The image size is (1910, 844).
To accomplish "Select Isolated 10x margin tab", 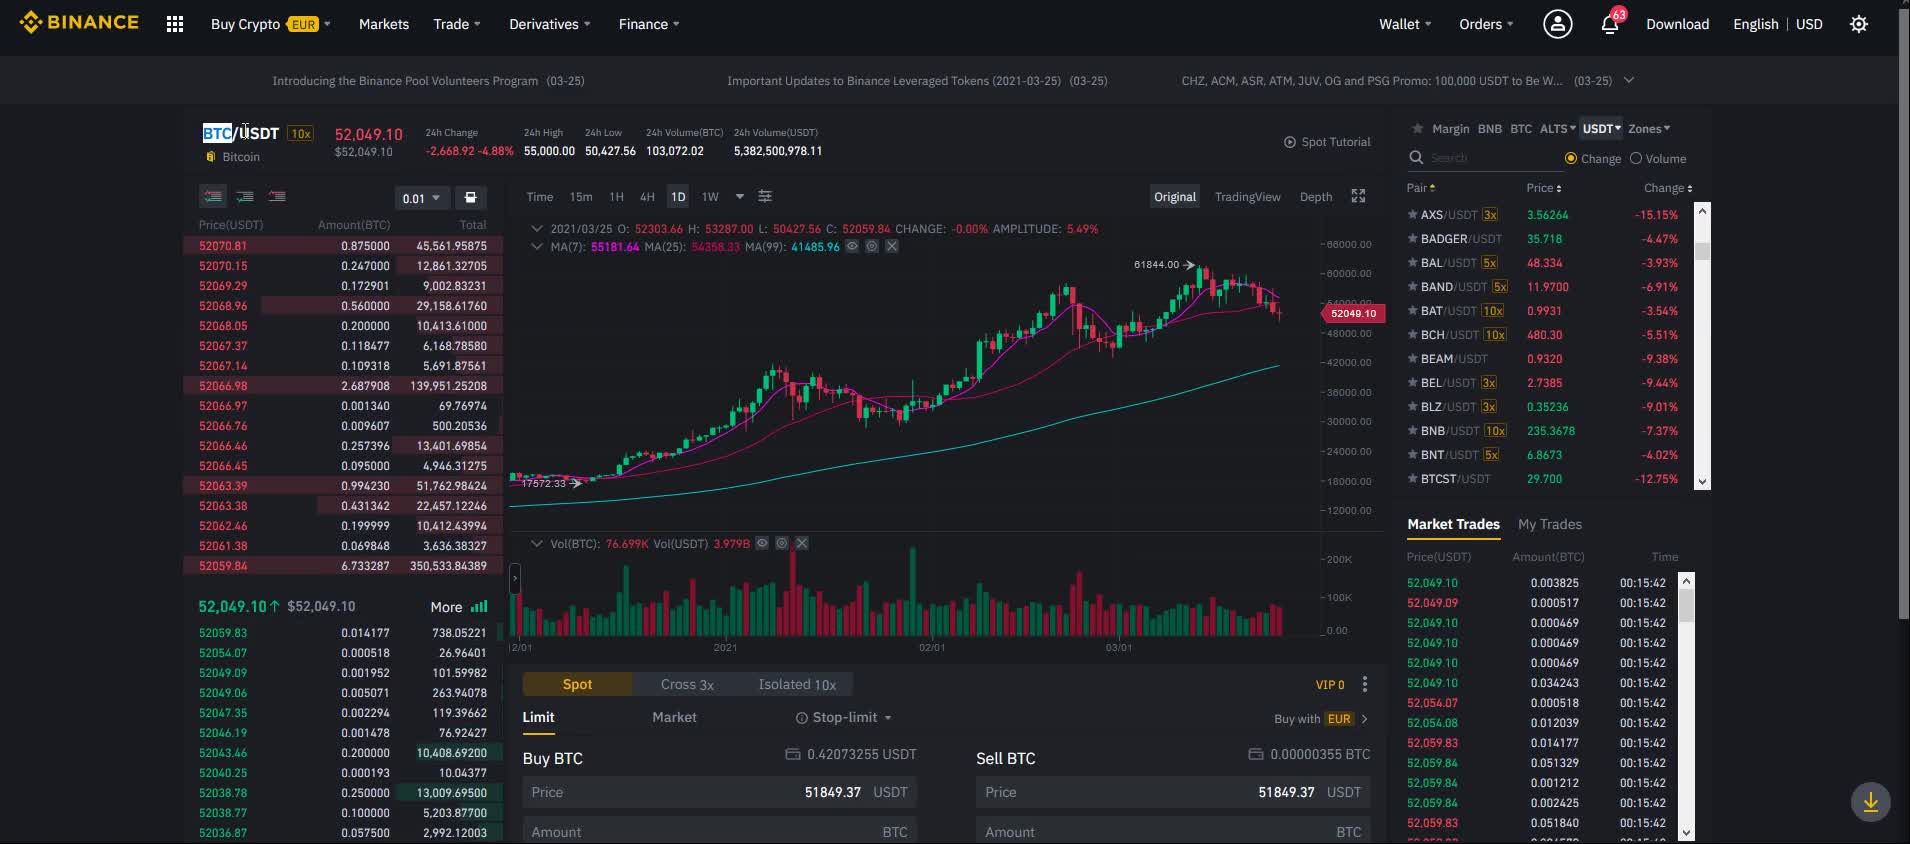I will [x=797, y=684].
